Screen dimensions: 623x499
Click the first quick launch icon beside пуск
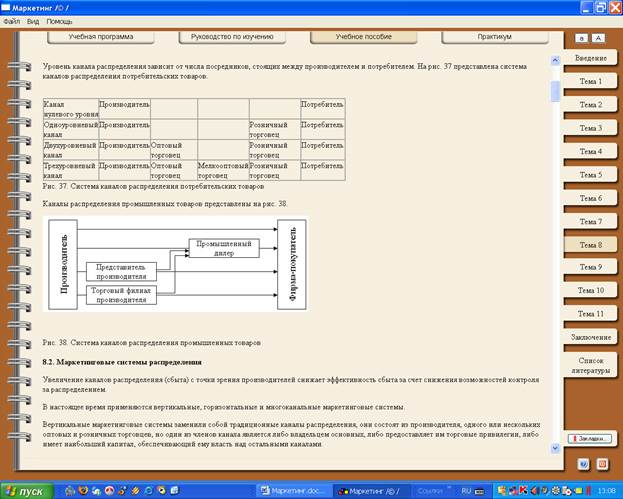[x=70, y=491]
